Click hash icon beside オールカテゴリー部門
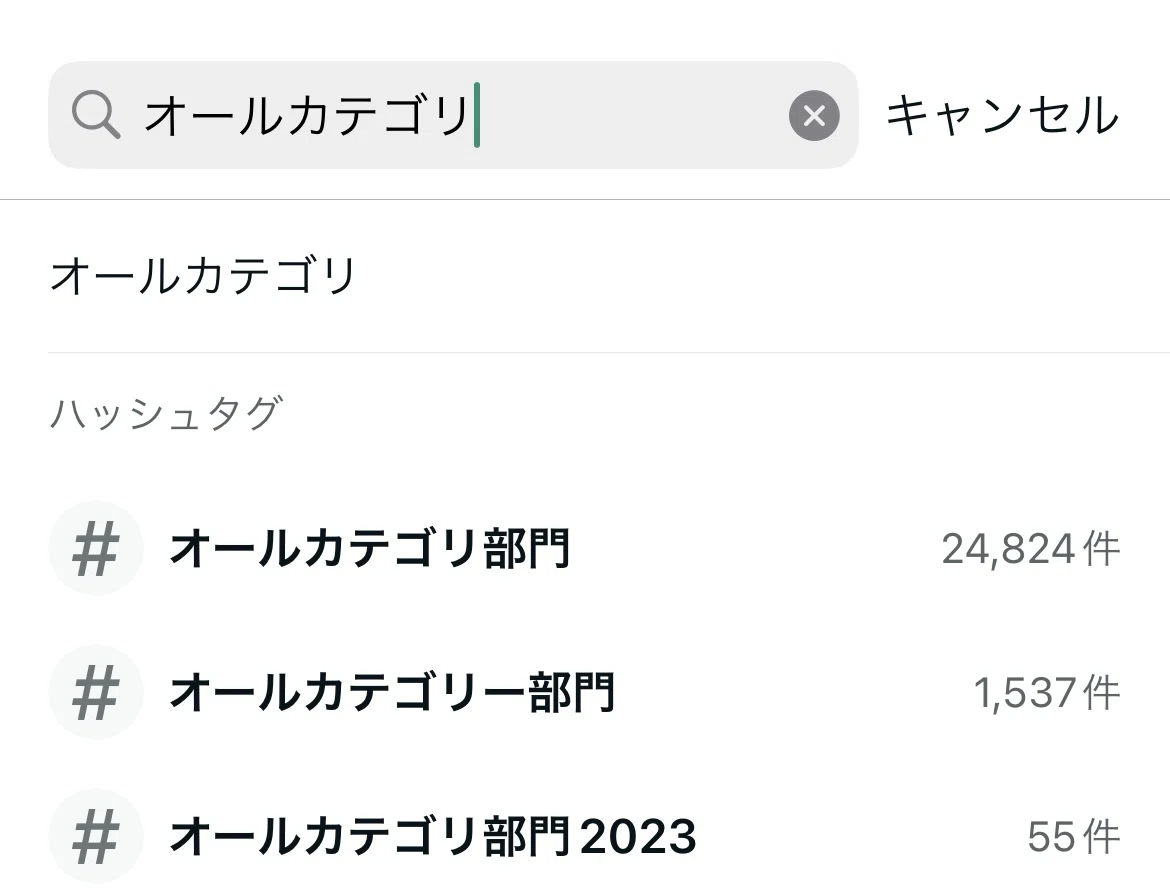Screen dimensions: 1170x888 click(x=96, y=692)
